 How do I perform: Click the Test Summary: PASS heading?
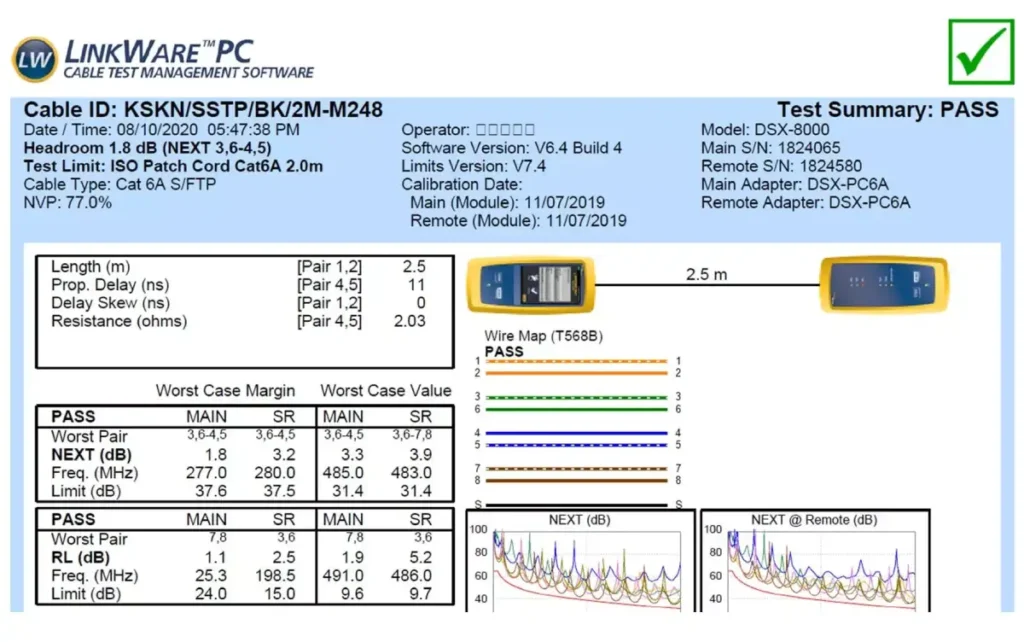click(x=888, y=109)
